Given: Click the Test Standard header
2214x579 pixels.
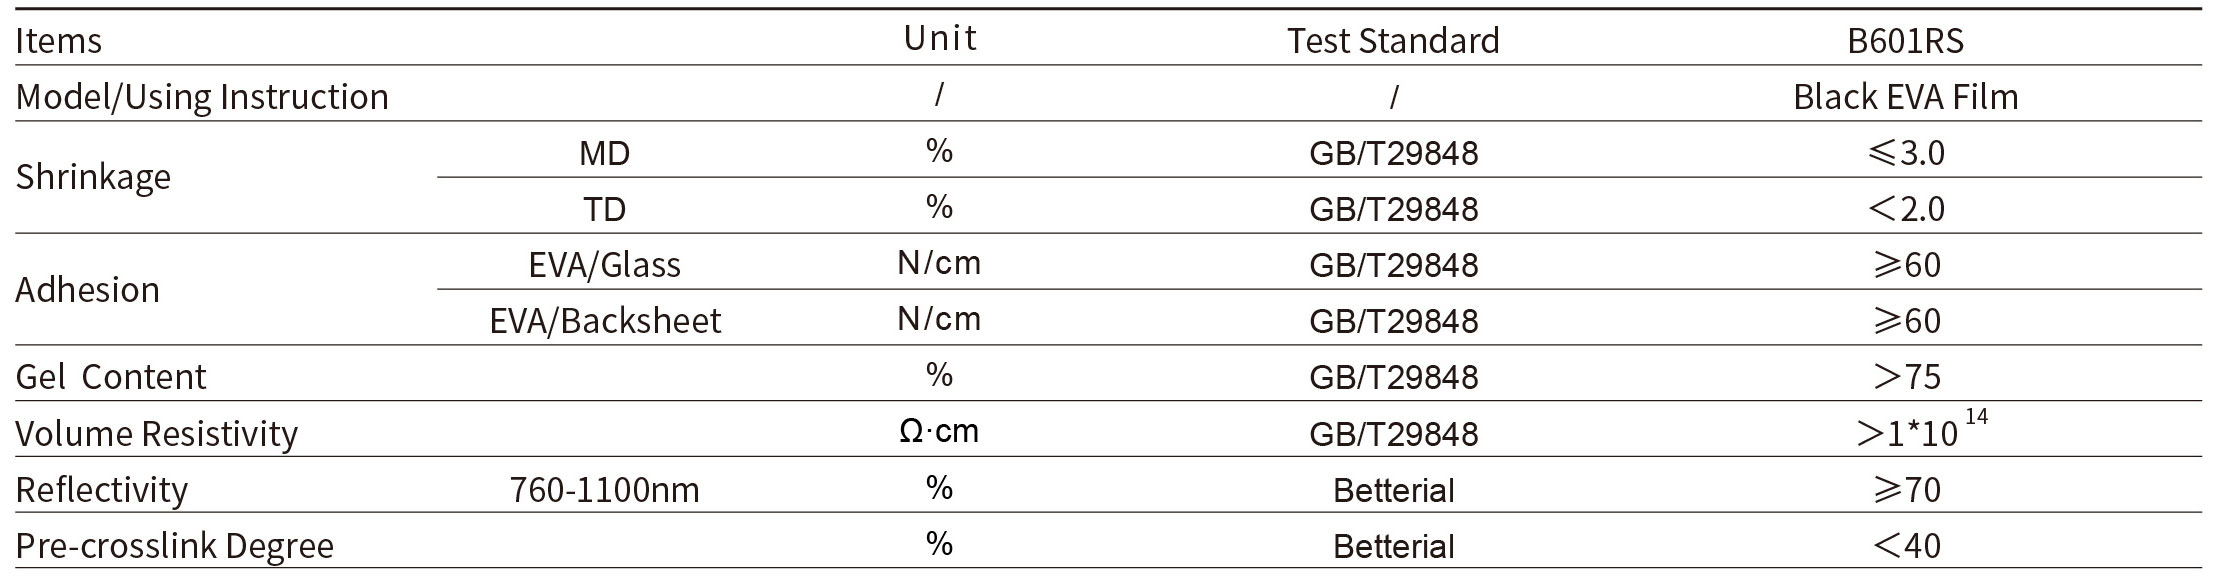Looking at the screenshot, I should pyautogui.click(x=1393, y=41).
